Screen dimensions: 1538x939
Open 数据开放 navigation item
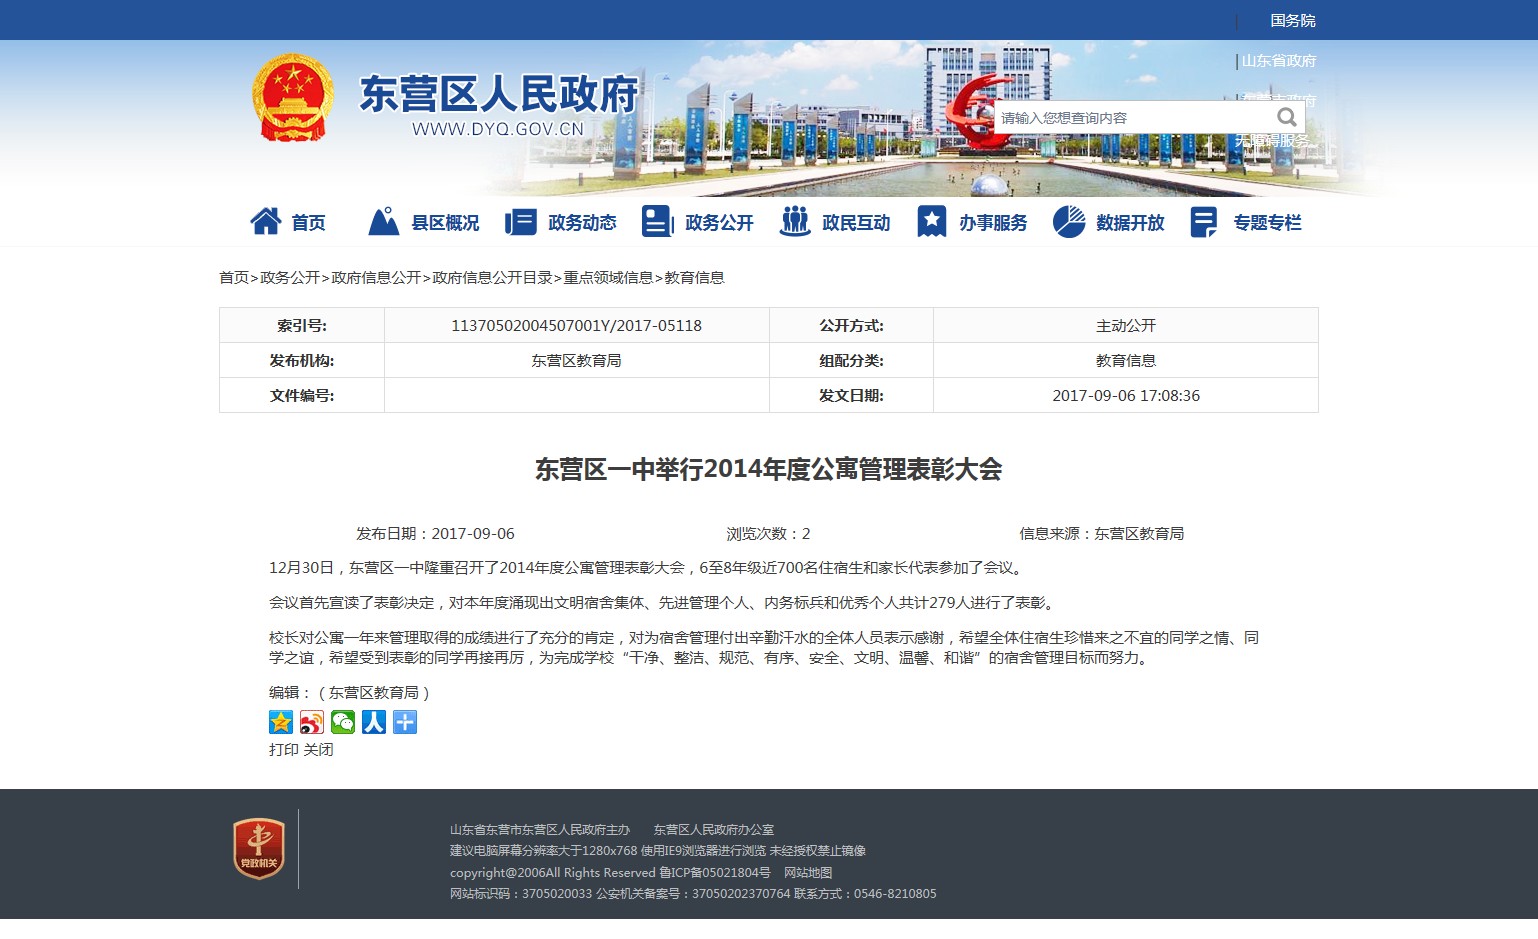pyautogui.click(x=1109, y=222)
